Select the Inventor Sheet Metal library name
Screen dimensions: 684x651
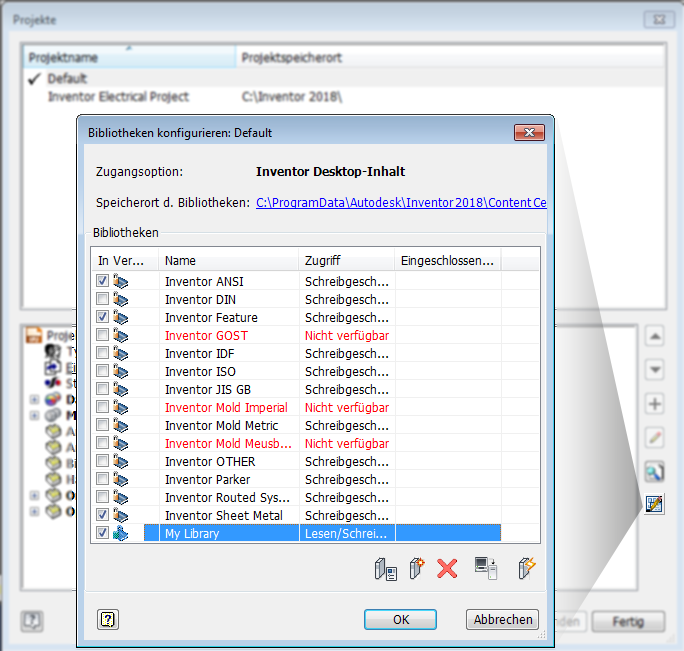point(224,516)
